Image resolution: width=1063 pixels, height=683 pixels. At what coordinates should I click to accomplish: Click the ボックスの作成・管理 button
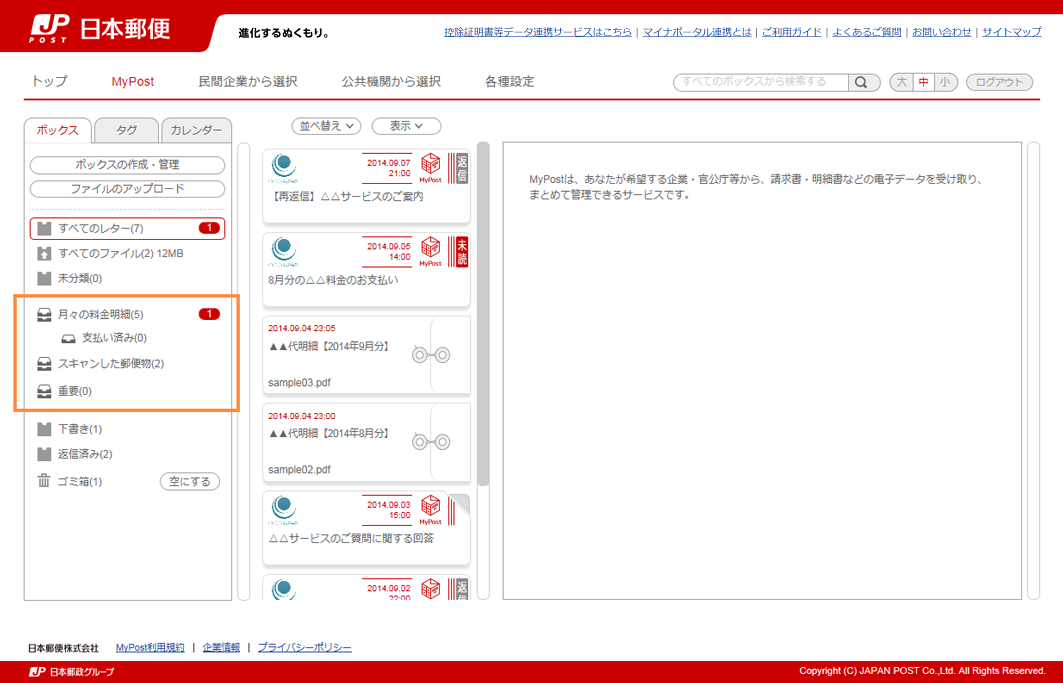127,165
